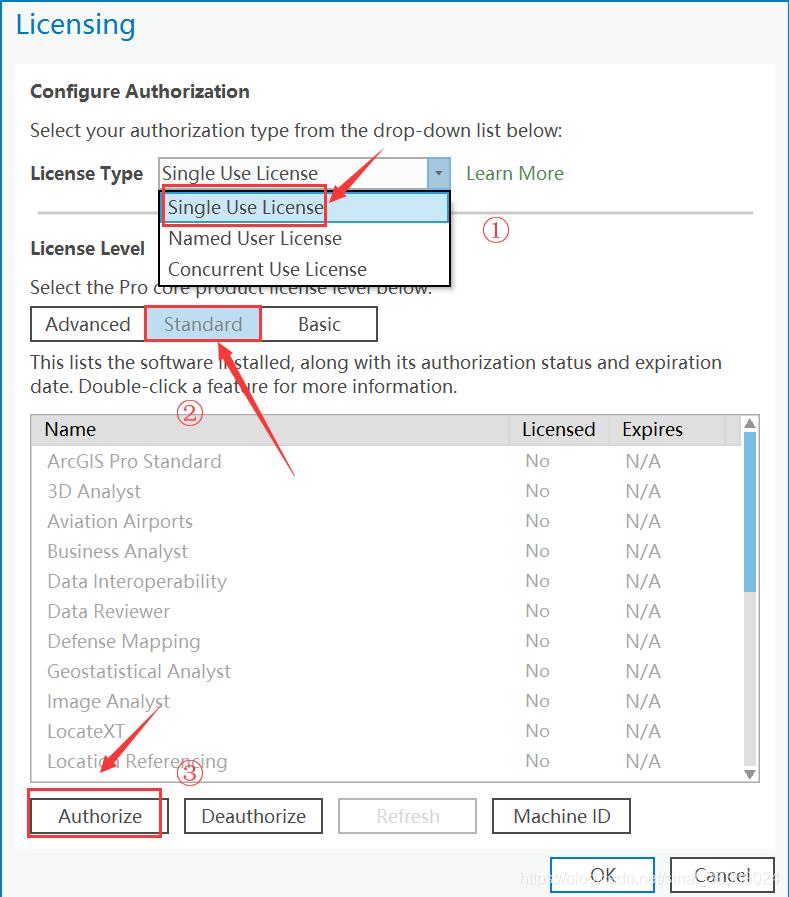Click the blue vertical scrollbar thumb

[x=750, y=512]
